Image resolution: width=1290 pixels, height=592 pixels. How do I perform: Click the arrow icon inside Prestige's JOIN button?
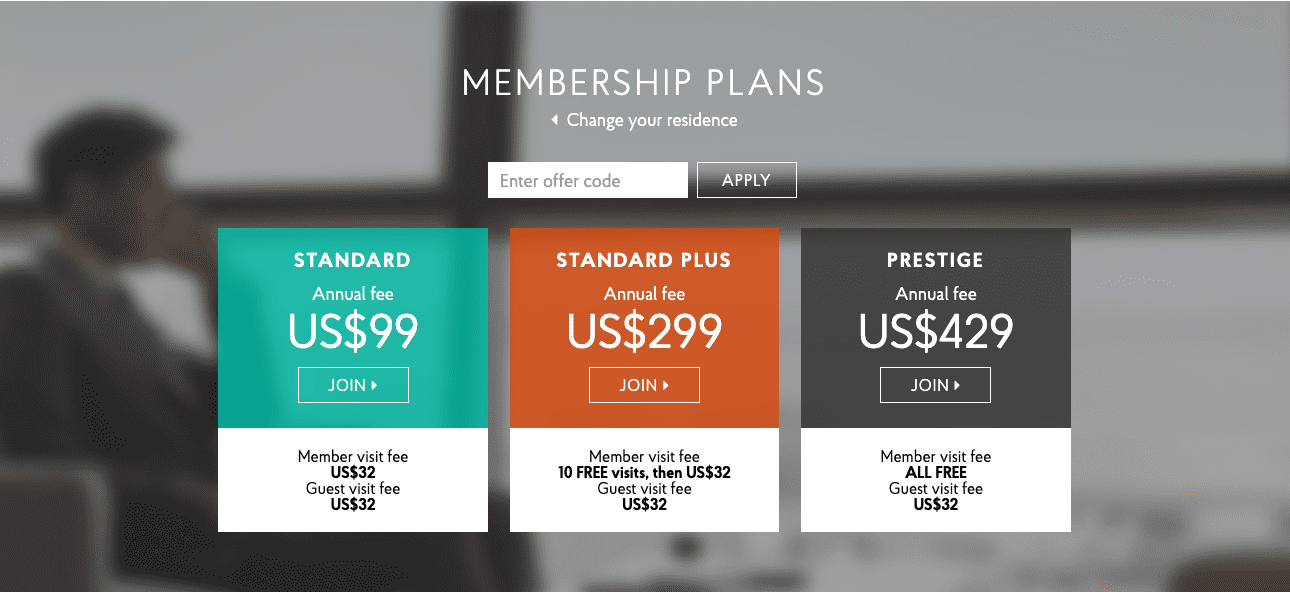click(x=955, y=384)
